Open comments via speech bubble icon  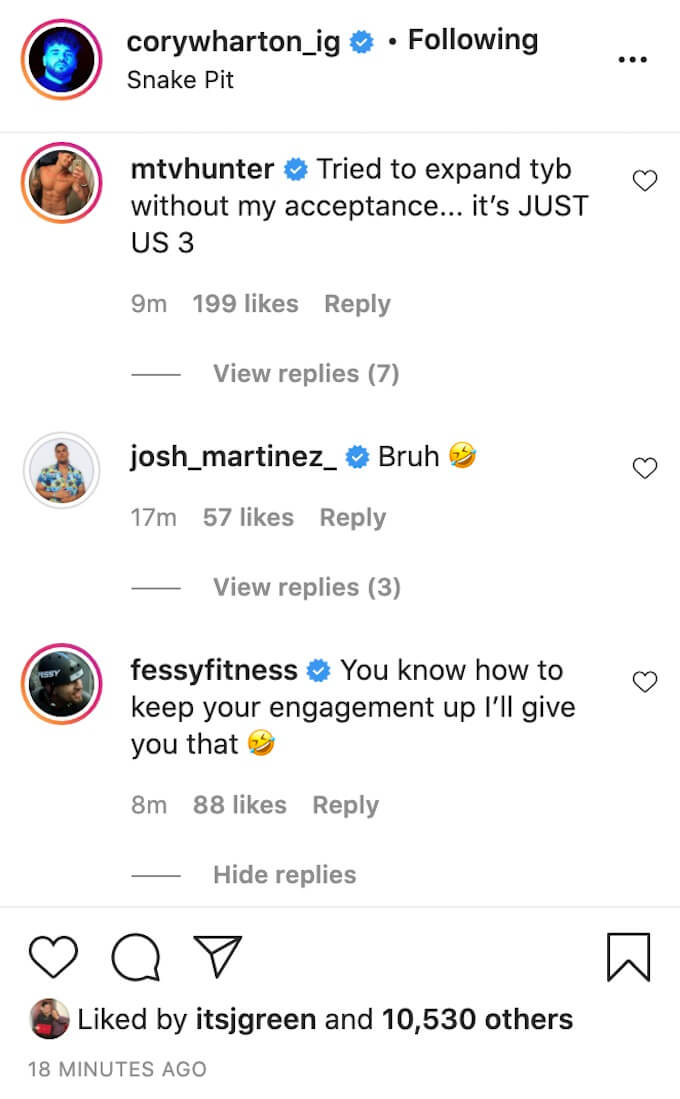(137, 958)
